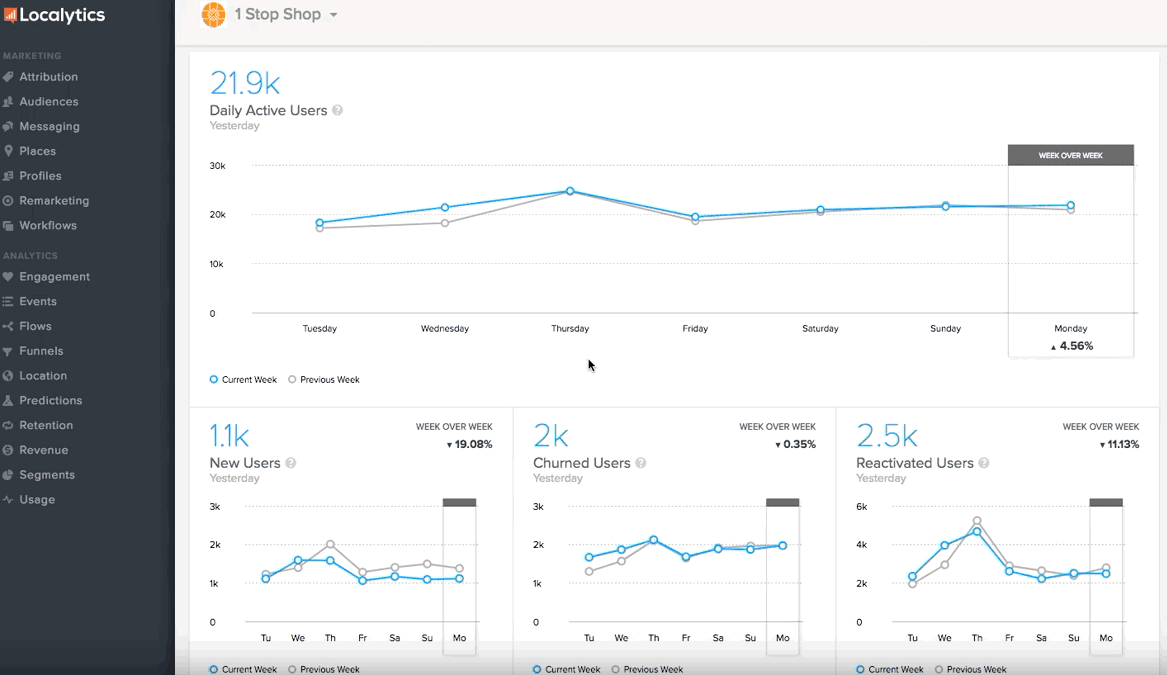
Task: Click the Segments pie chart icon
Action: 8,475
